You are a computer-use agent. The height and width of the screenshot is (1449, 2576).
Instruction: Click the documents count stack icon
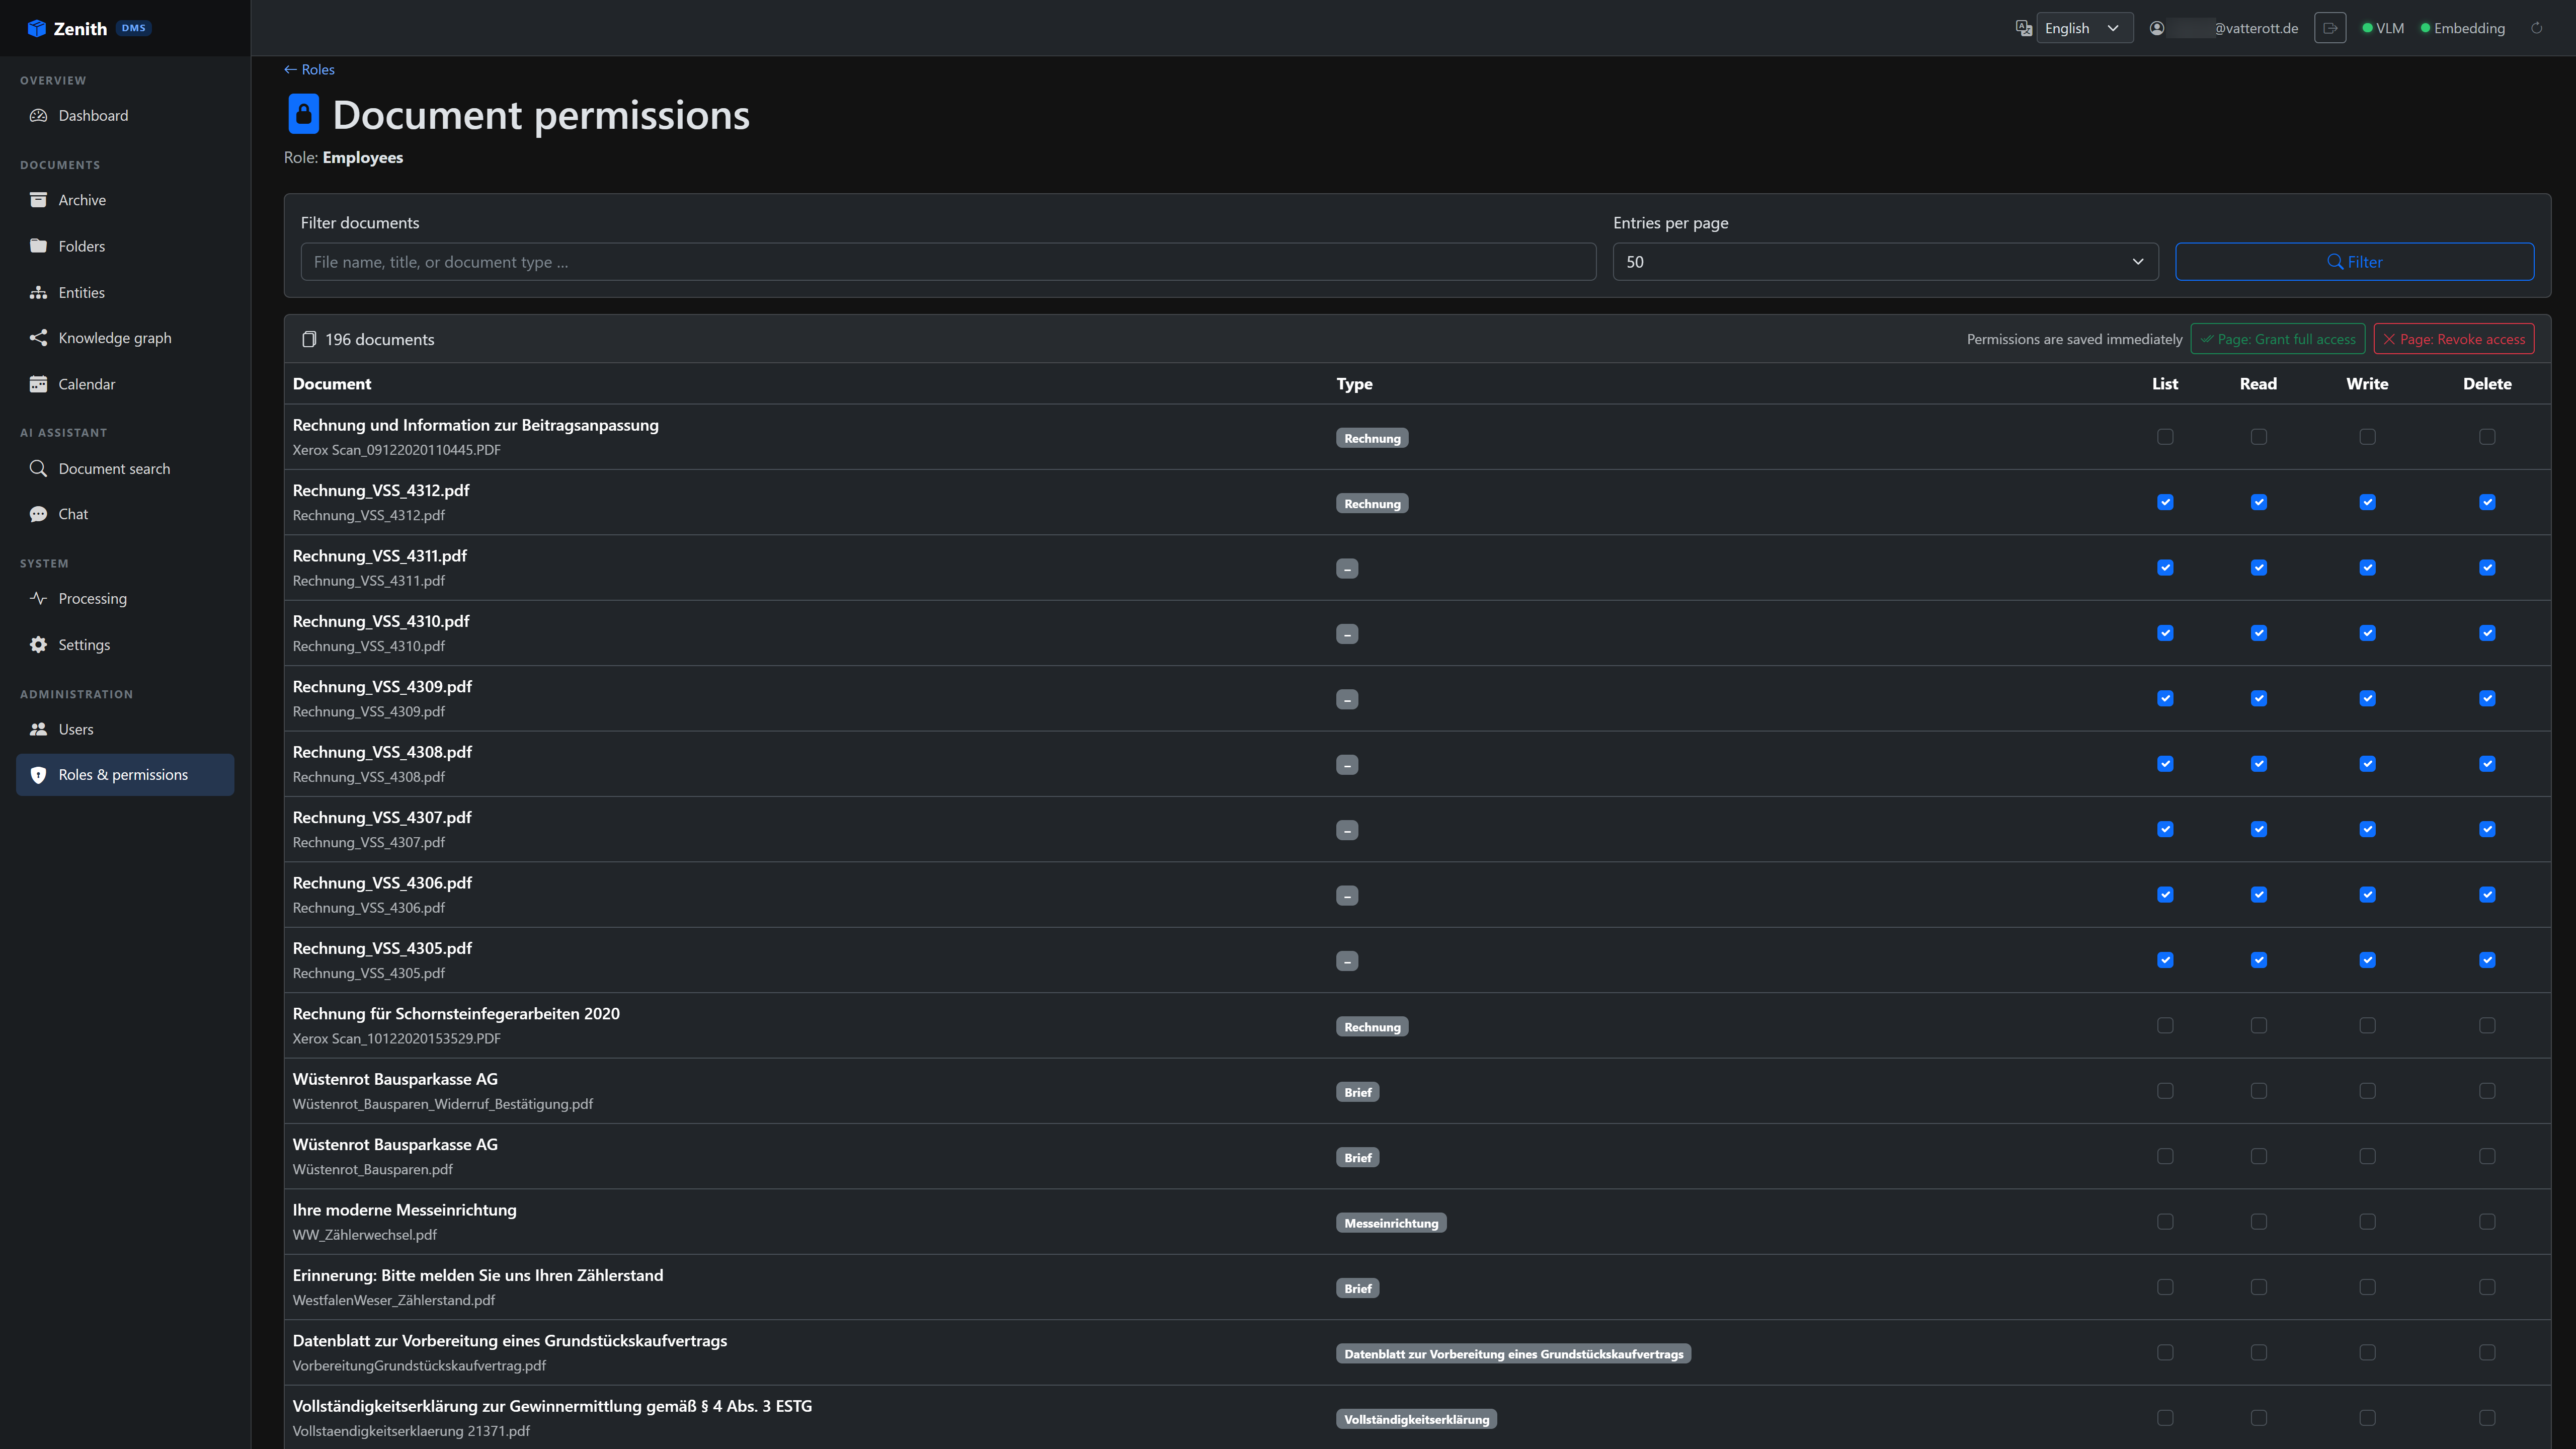[x=309, y=339]
